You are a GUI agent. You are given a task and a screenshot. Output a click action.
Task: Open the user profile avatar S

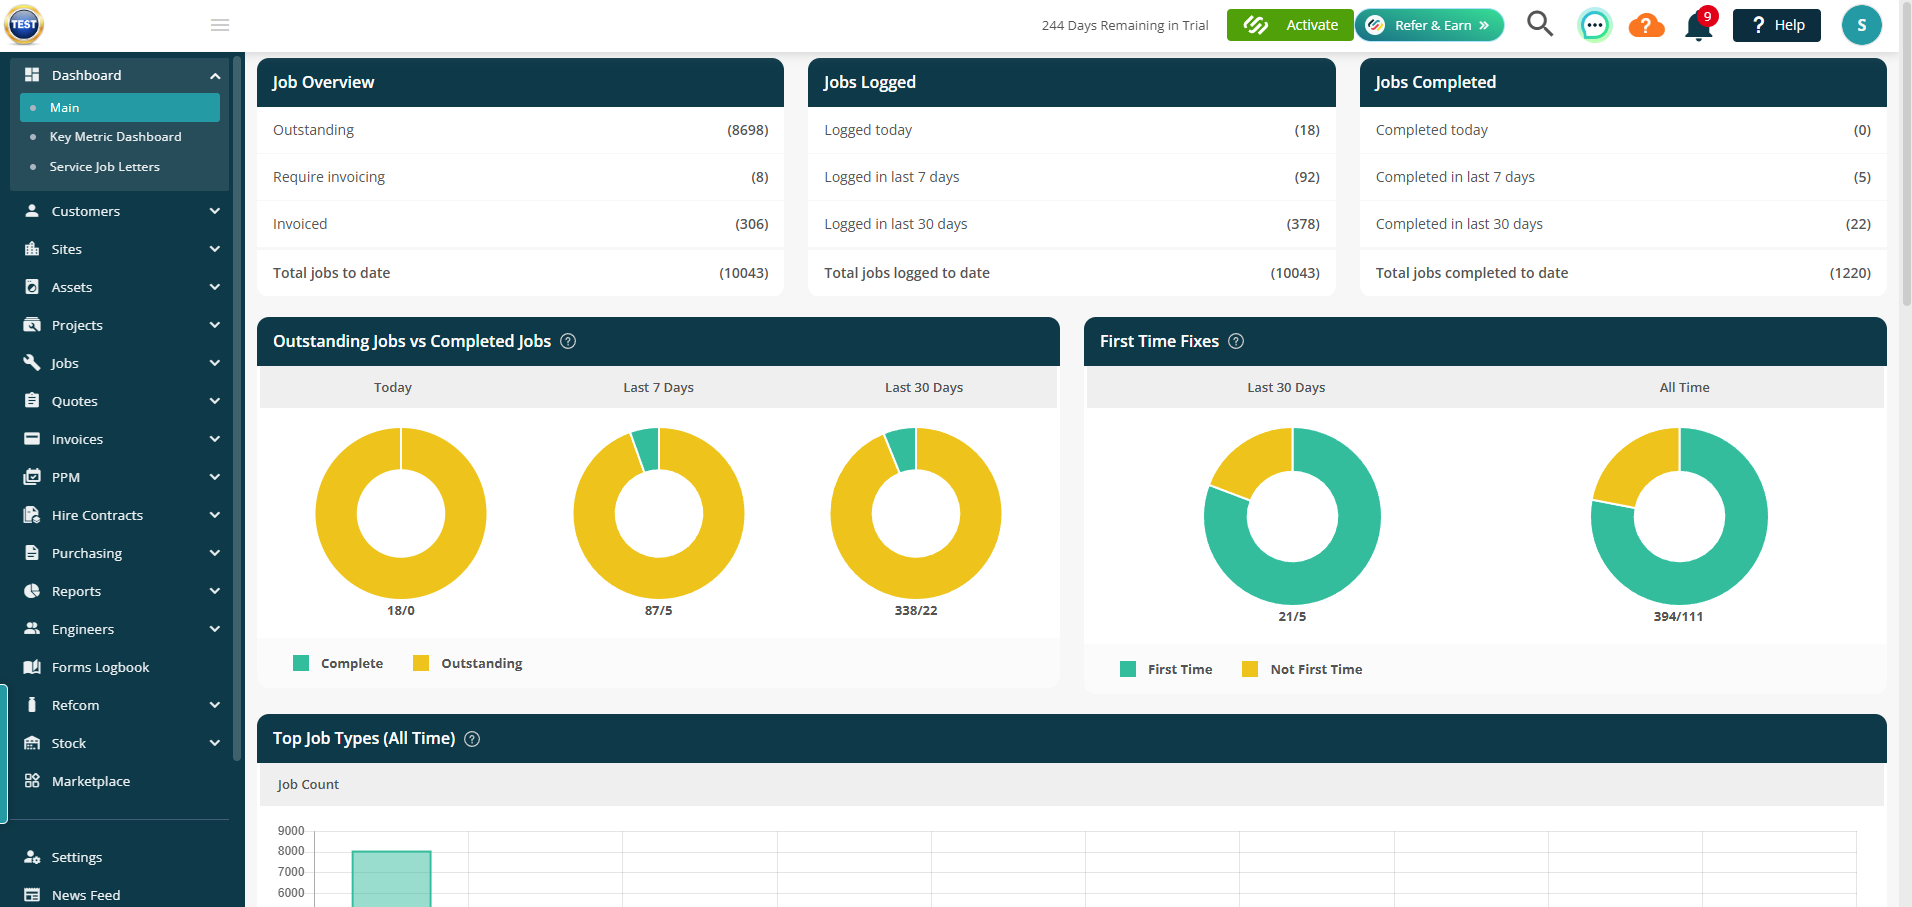pos(1861,25)
